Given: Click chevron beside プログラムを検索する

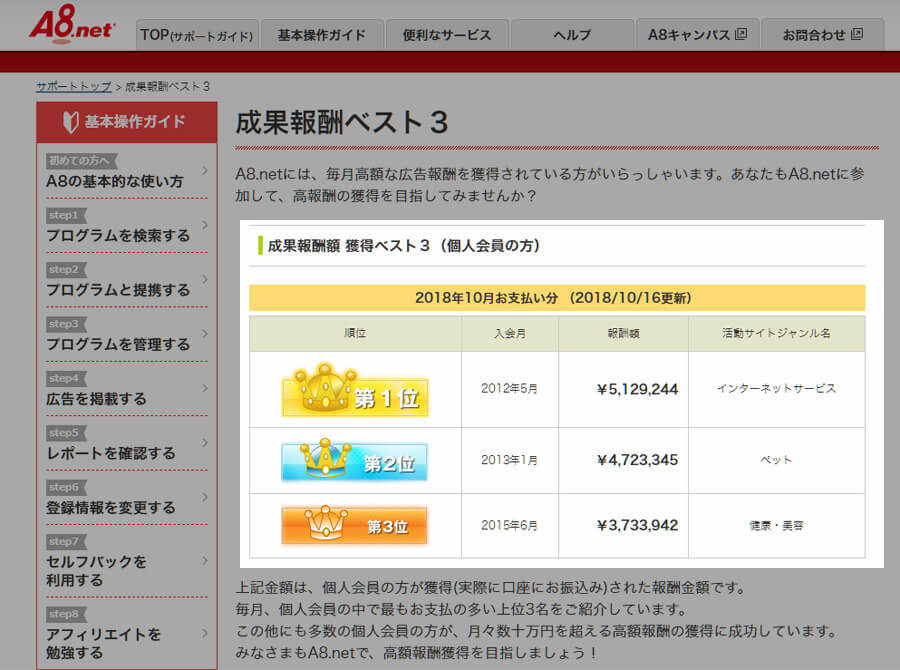Looking at the screenshot, I should [205, 225].
